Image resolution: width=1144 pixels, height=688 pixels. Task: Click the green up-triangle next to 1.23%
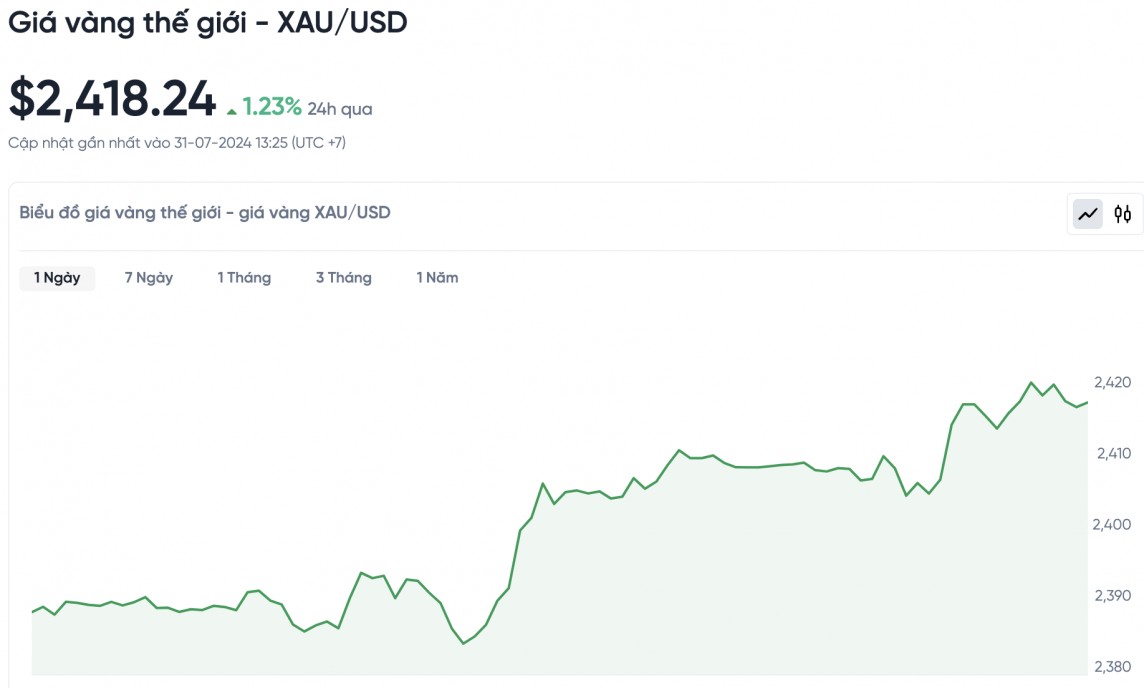232,109
